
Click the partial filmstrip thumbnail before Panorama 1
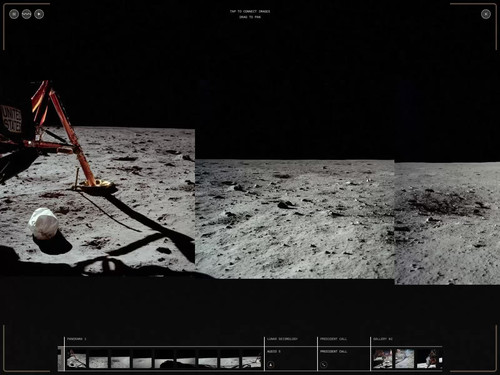pyautogui.click(x=60, y=359)
